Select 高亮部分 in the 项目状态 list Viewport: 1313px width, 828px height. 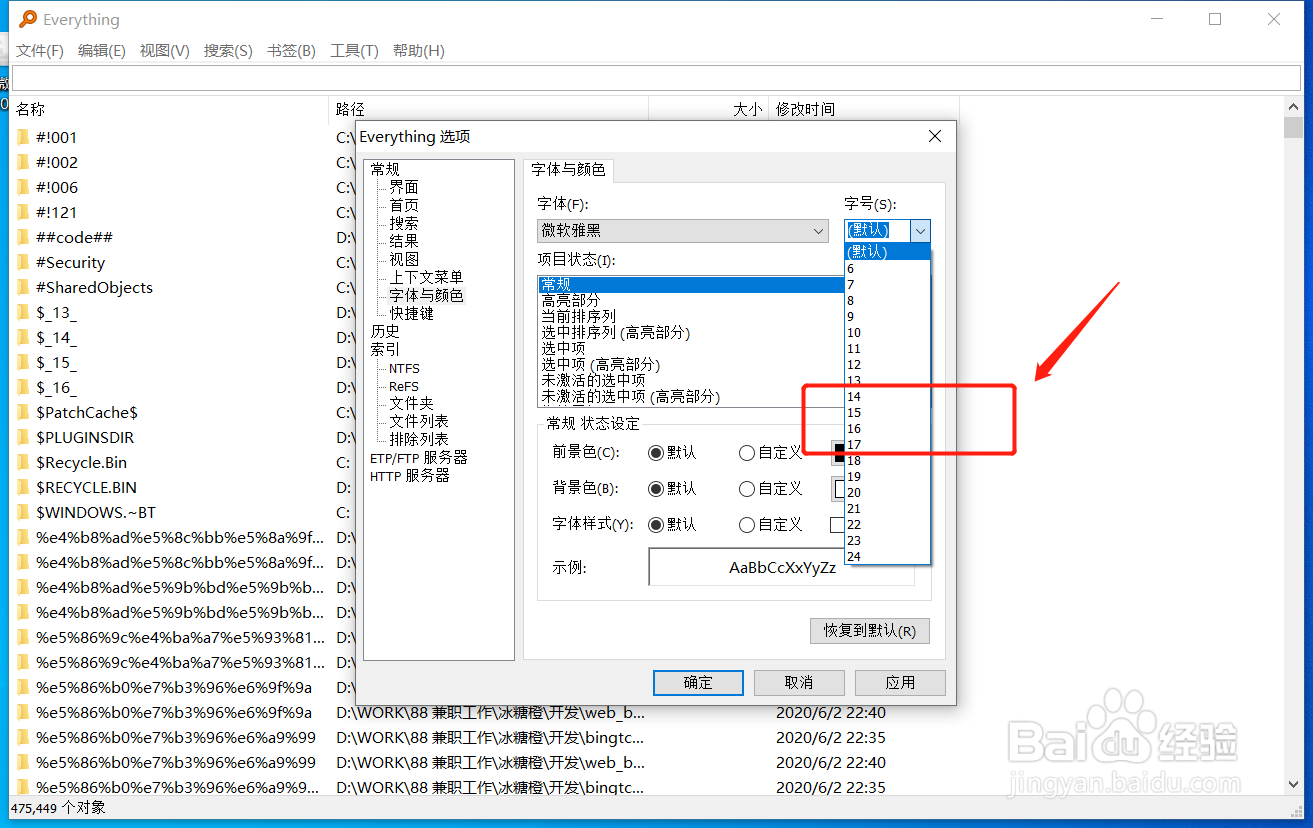pyautogui.click(x=570, y=300)
